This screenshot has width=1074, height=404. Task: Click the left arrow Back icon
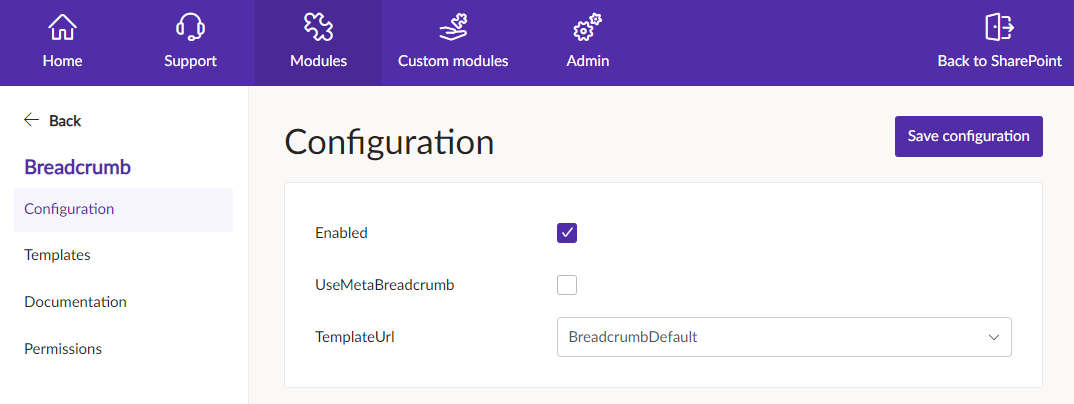[x=32, y=121]
